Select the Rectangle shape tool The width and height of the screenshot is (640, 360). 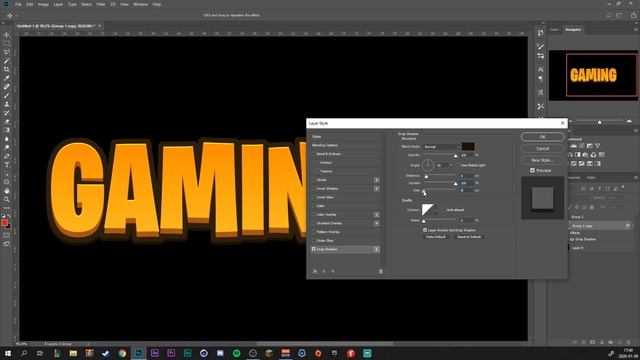click(7, 182)
